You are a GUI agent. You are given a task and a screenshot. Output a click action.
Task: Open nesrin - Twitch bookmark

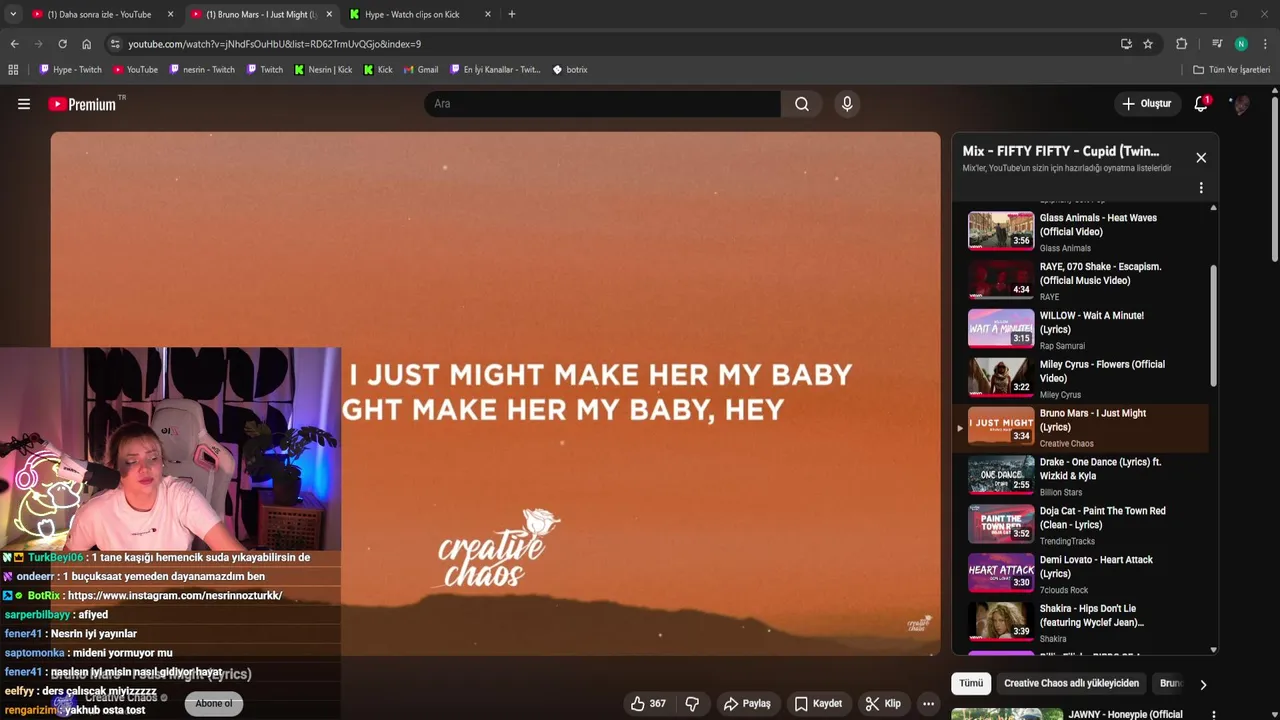(x=202, y=70)
